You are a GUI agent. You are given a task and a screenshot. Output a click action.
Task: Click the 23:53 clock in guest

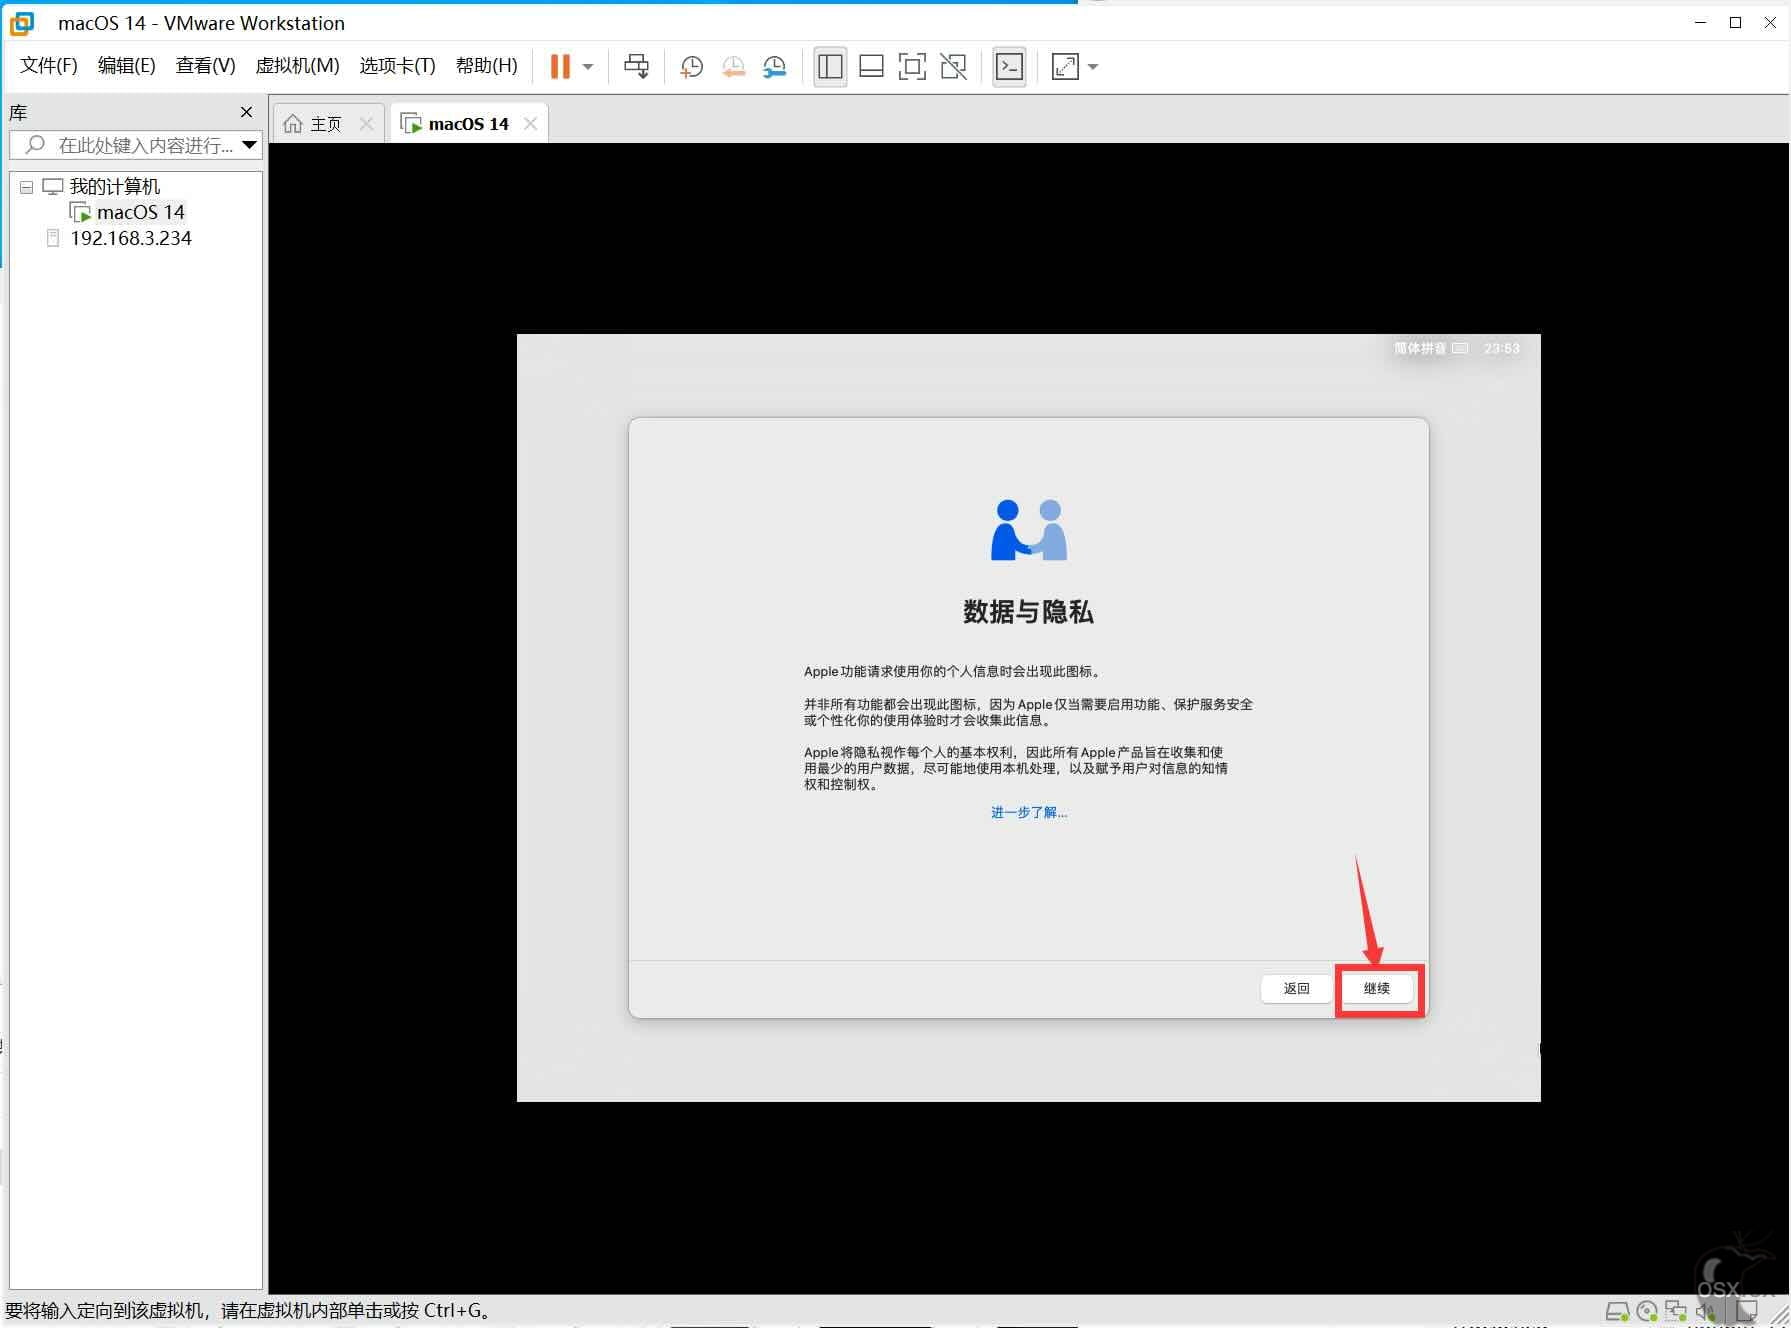click(x=1502, y=348)
